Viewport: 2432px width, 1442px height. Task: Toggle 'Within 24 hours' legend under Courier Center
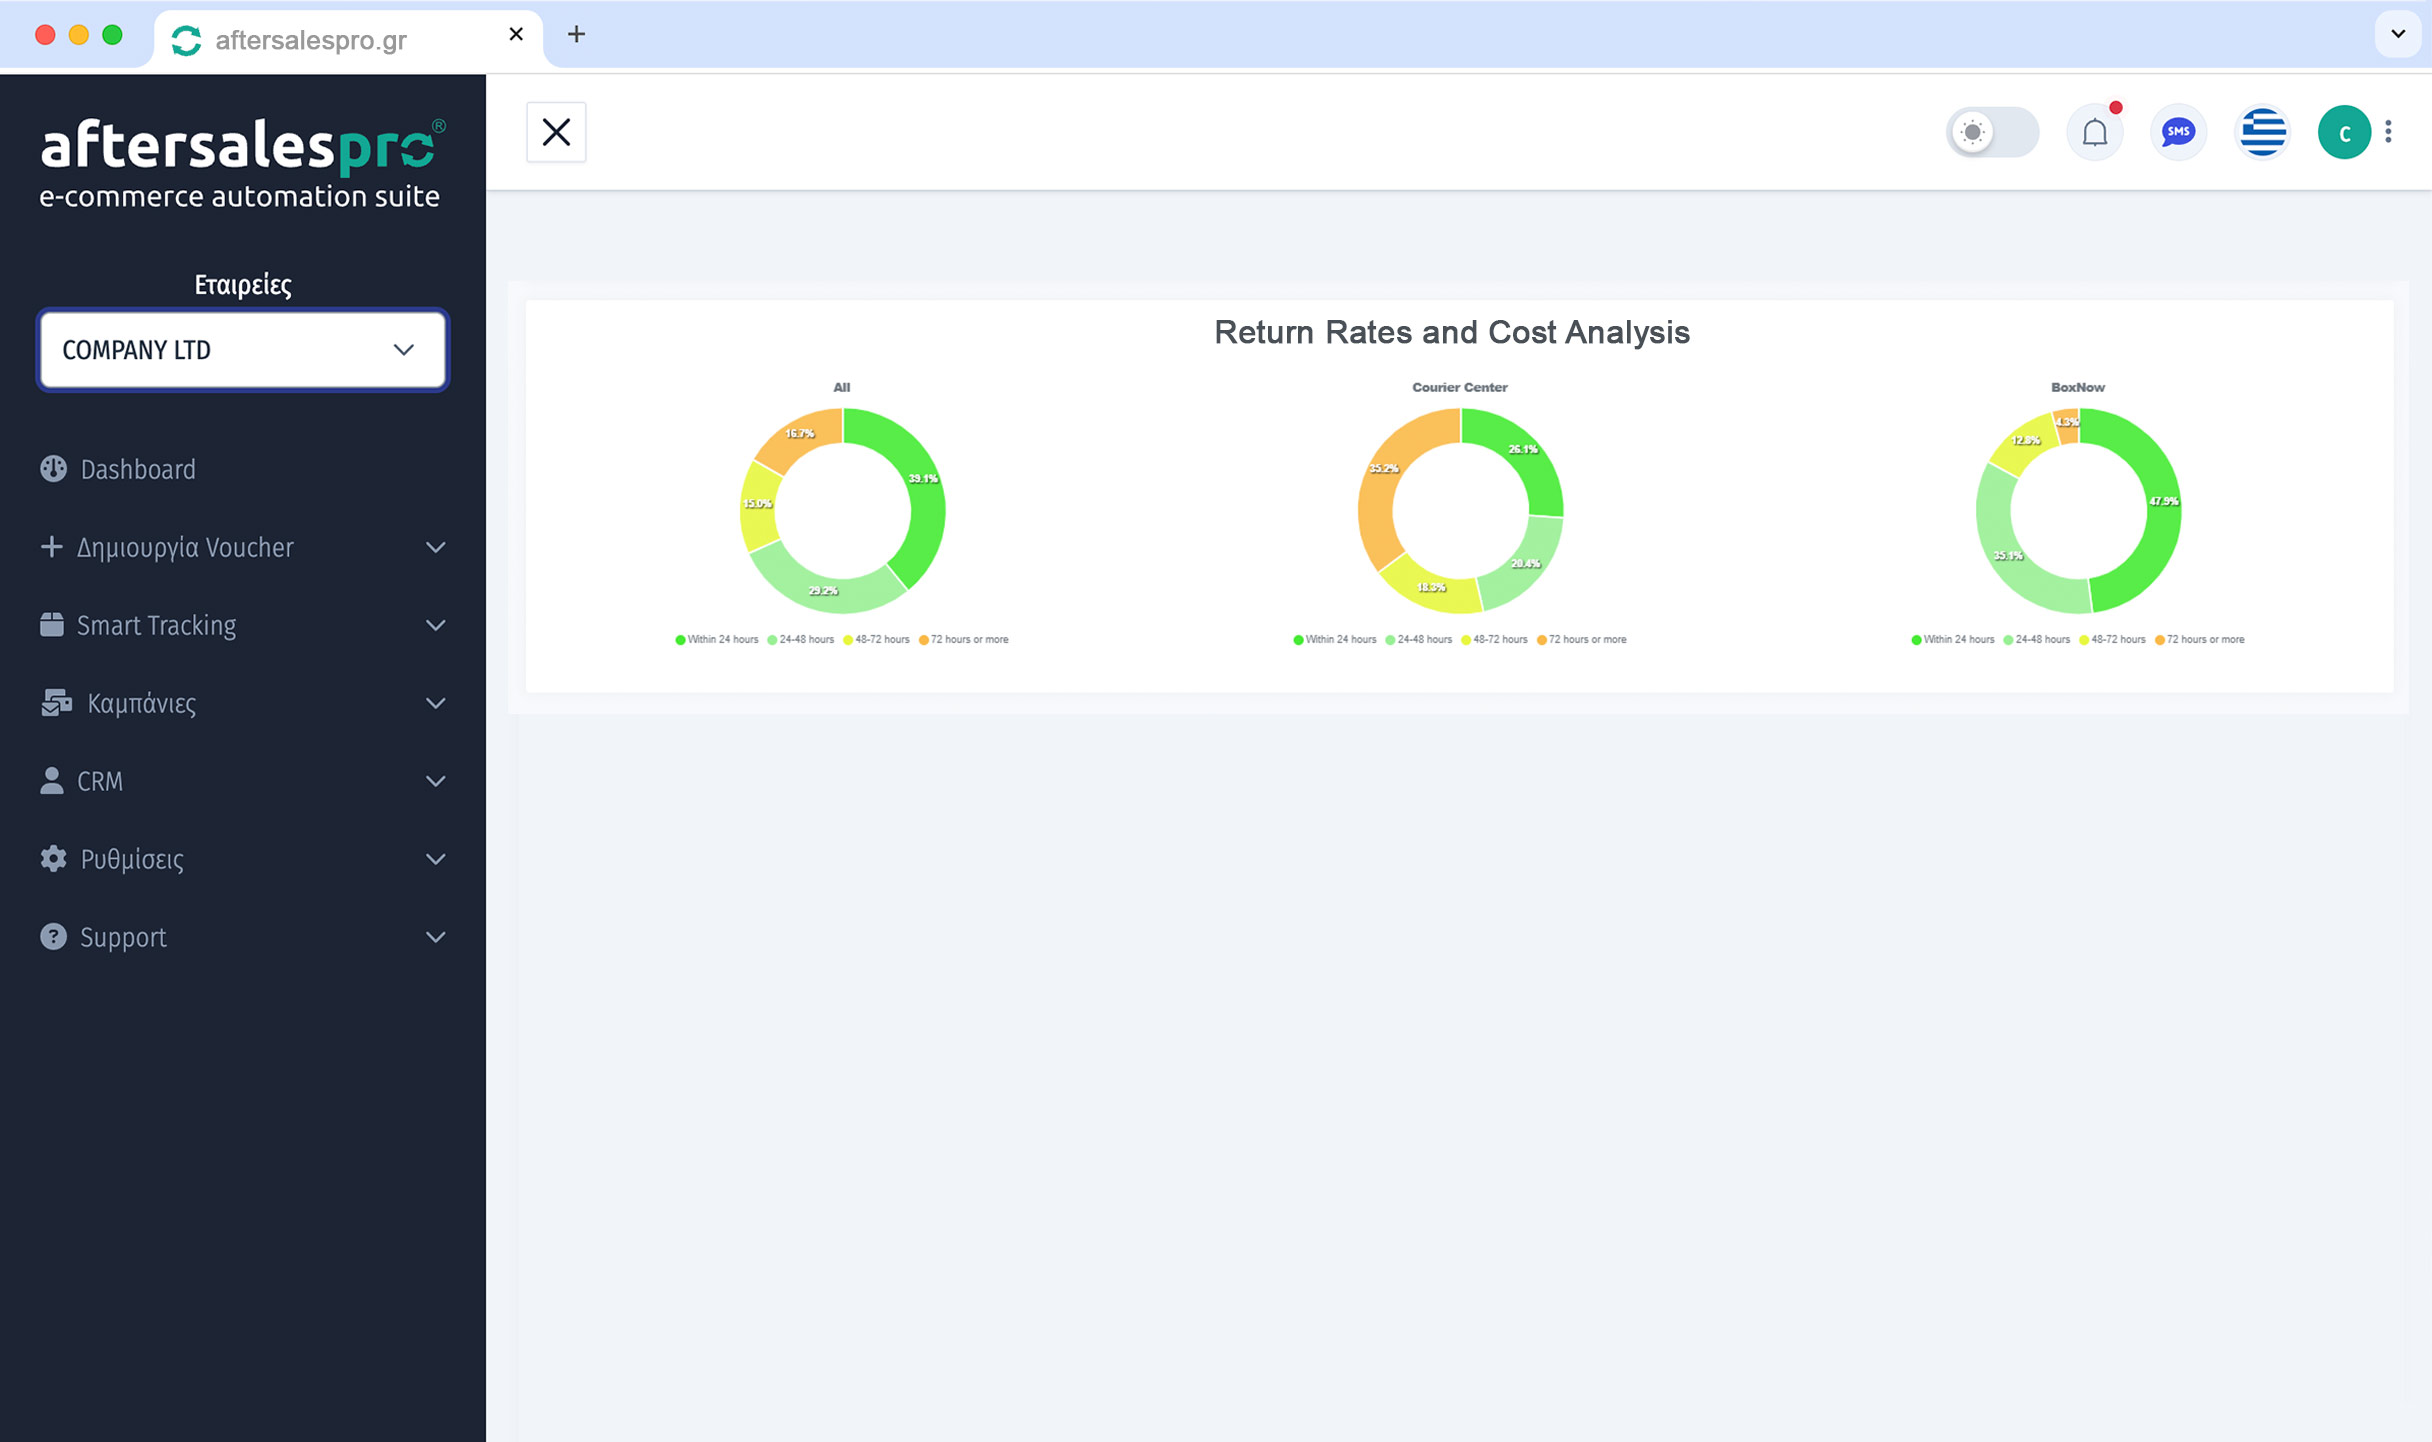[x=1335, y=640]
